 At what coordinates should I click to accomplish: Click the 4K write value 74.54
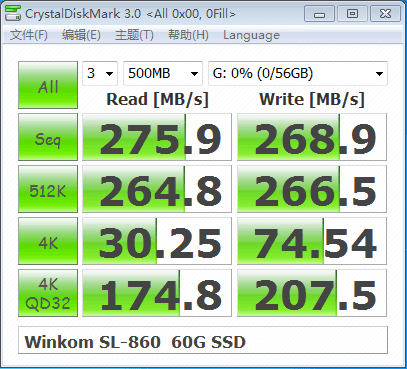[x=312, y=241]
